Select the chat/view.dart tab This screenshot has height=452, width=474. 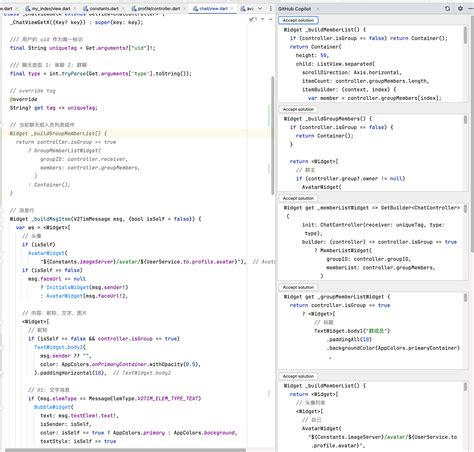click(x=213, y=8)
